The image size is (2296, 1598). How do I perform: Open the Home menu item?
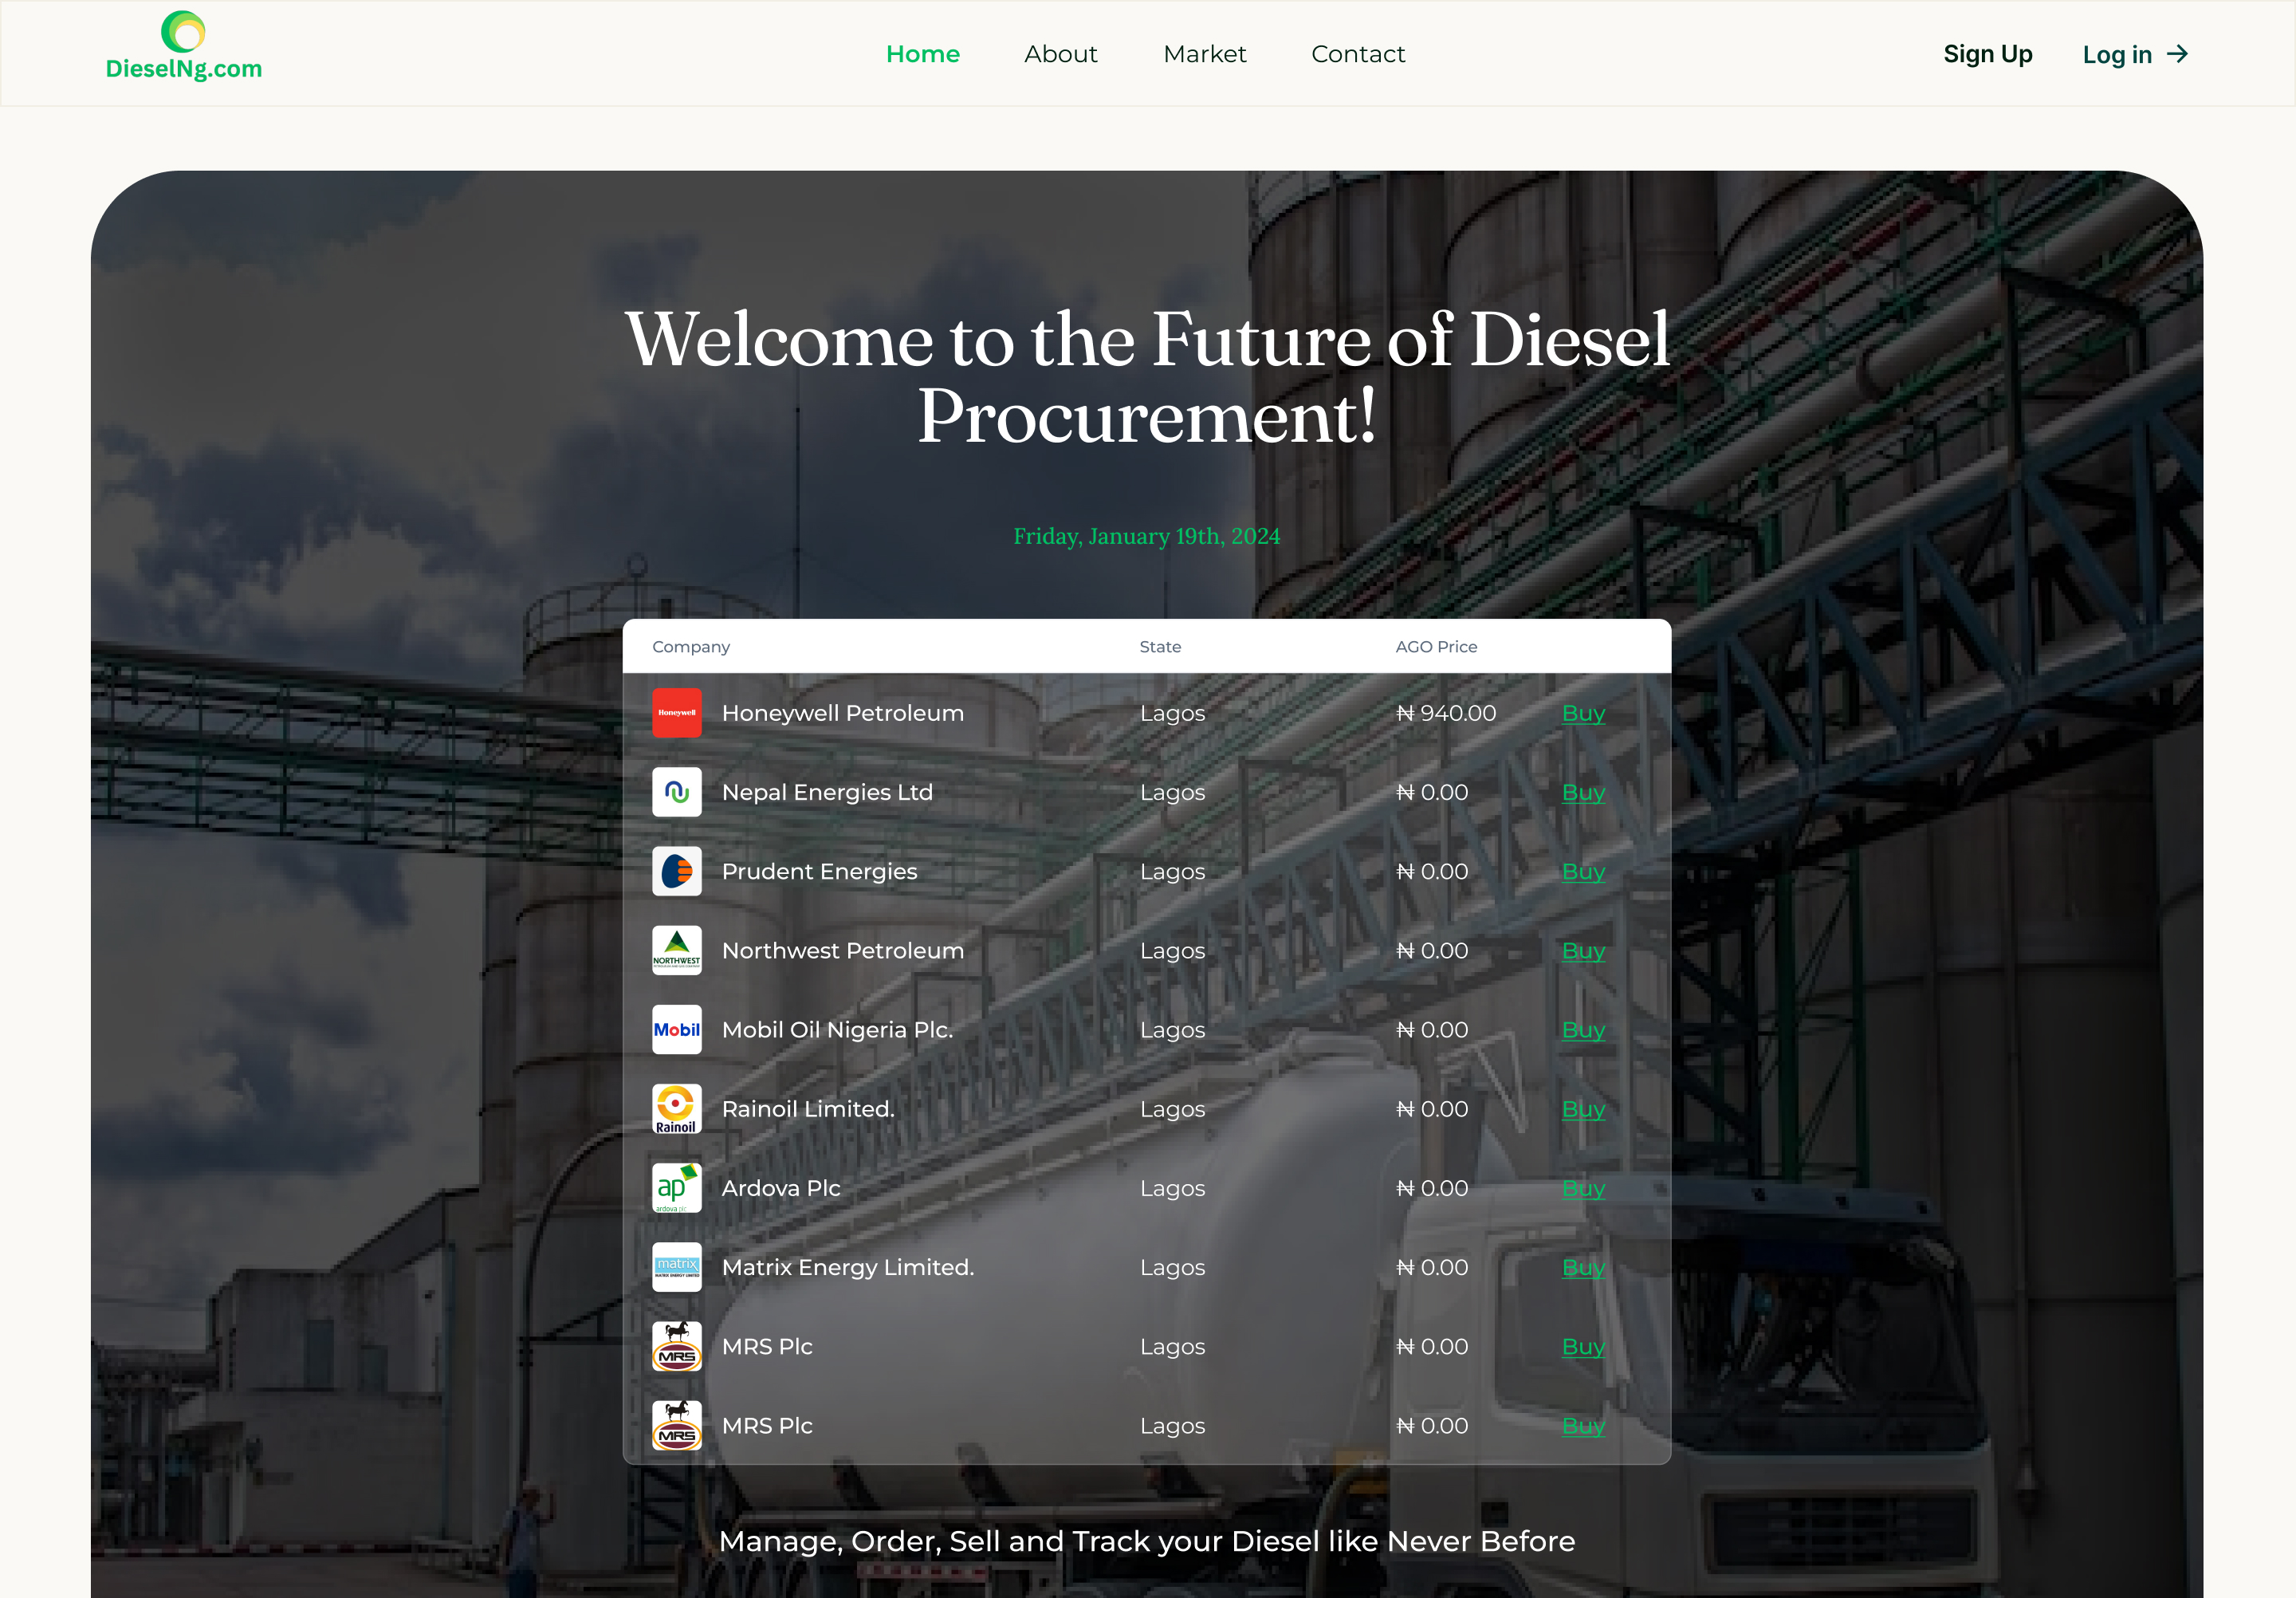coord(923,54)
